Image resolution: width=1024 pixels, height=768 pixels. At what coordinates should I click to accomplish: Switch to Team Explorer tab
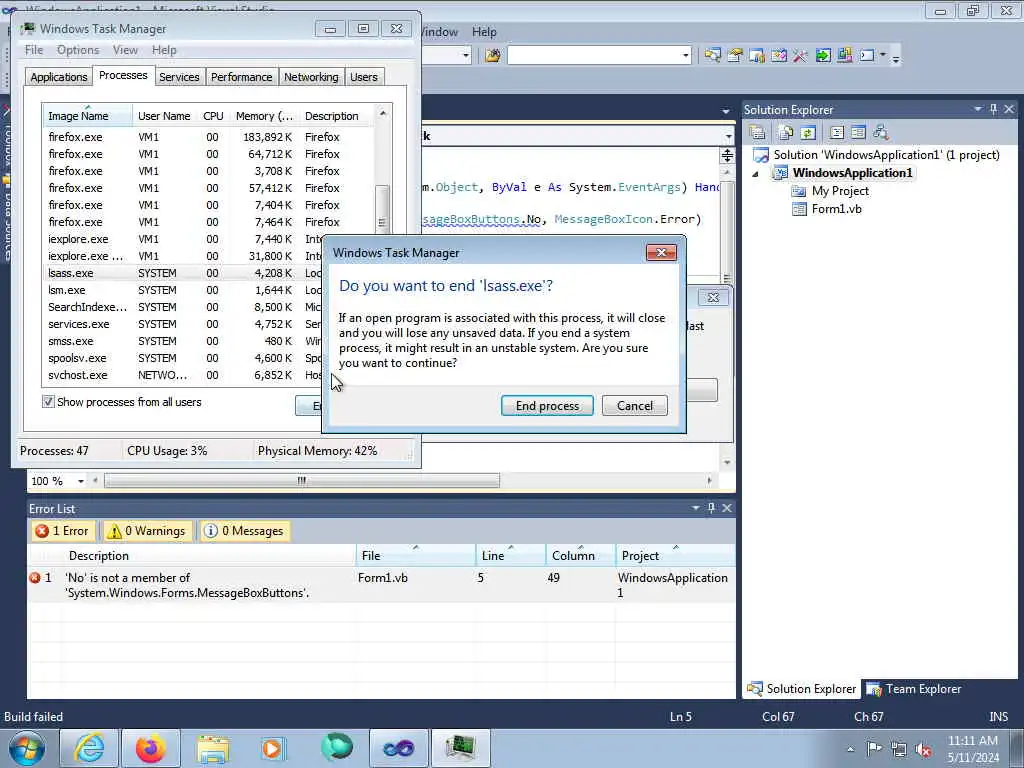pos(914,688)
